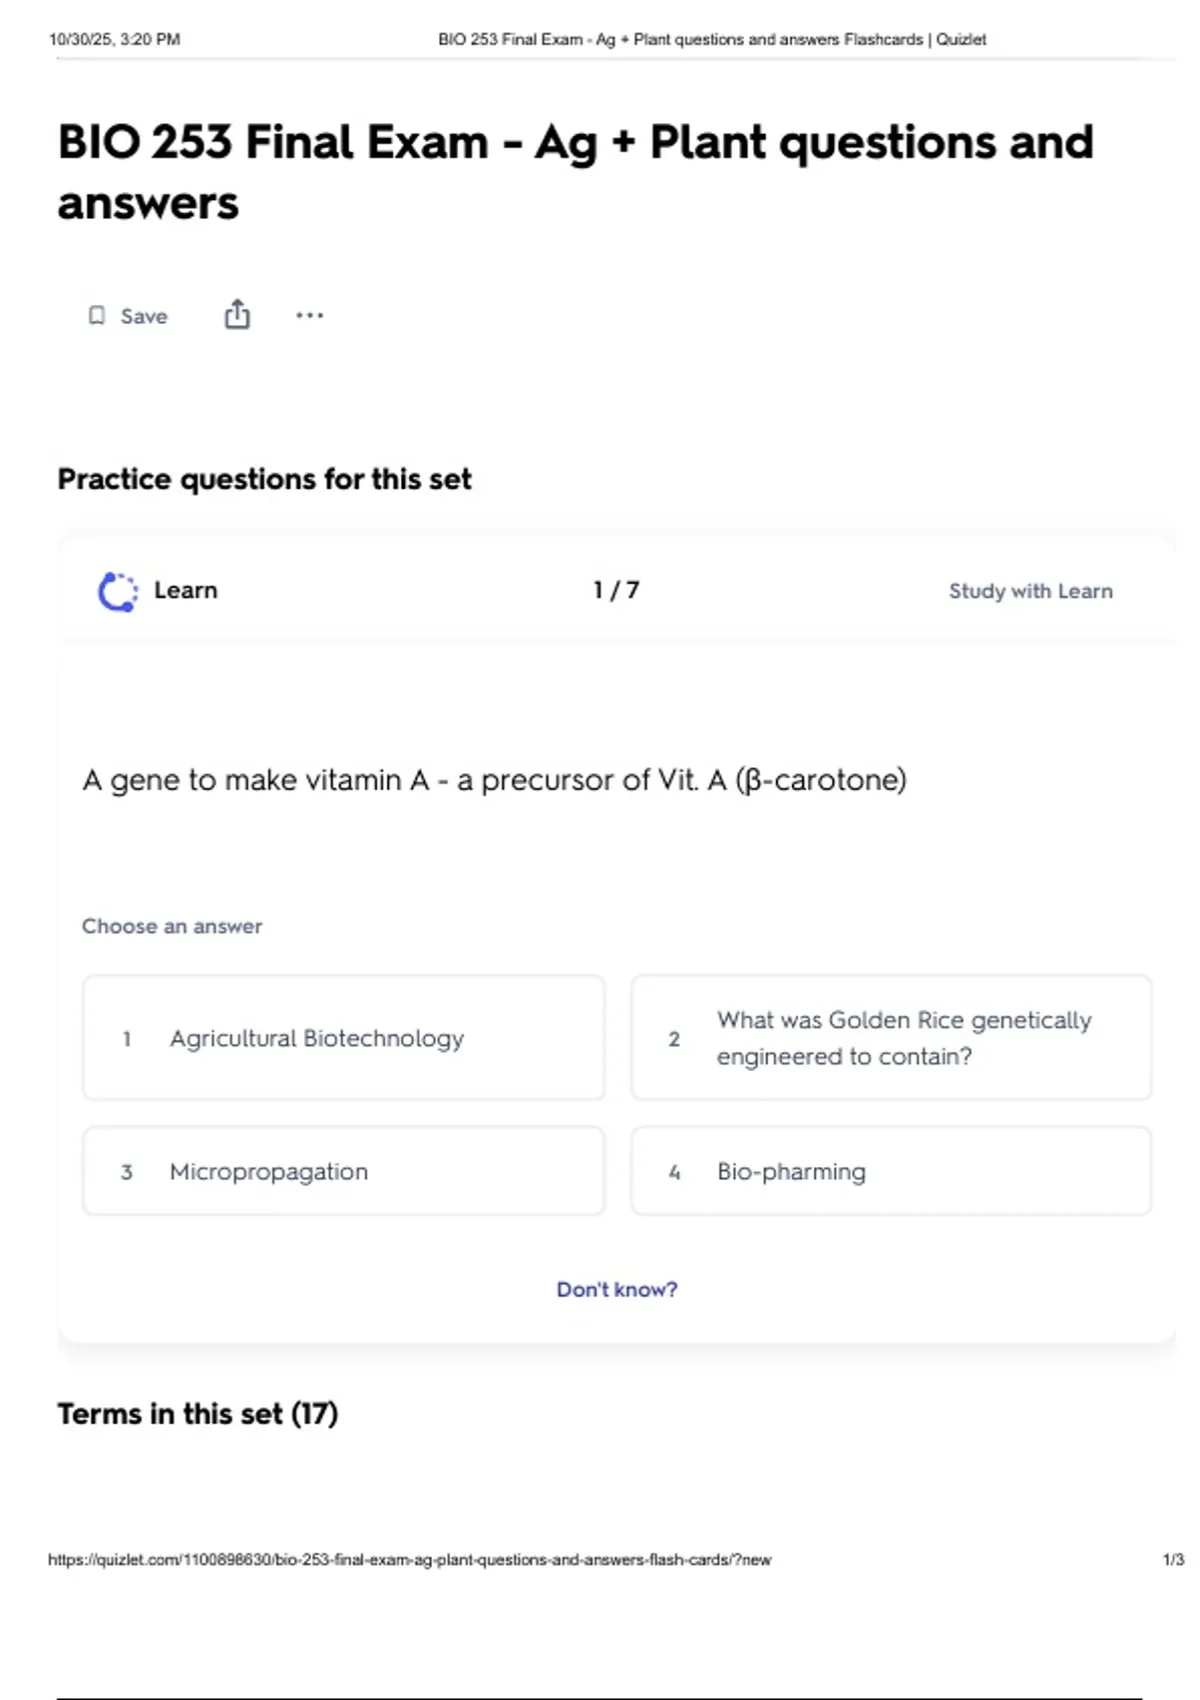Open the share icon
The image size is (1200, 1700).
pos(237,314)
